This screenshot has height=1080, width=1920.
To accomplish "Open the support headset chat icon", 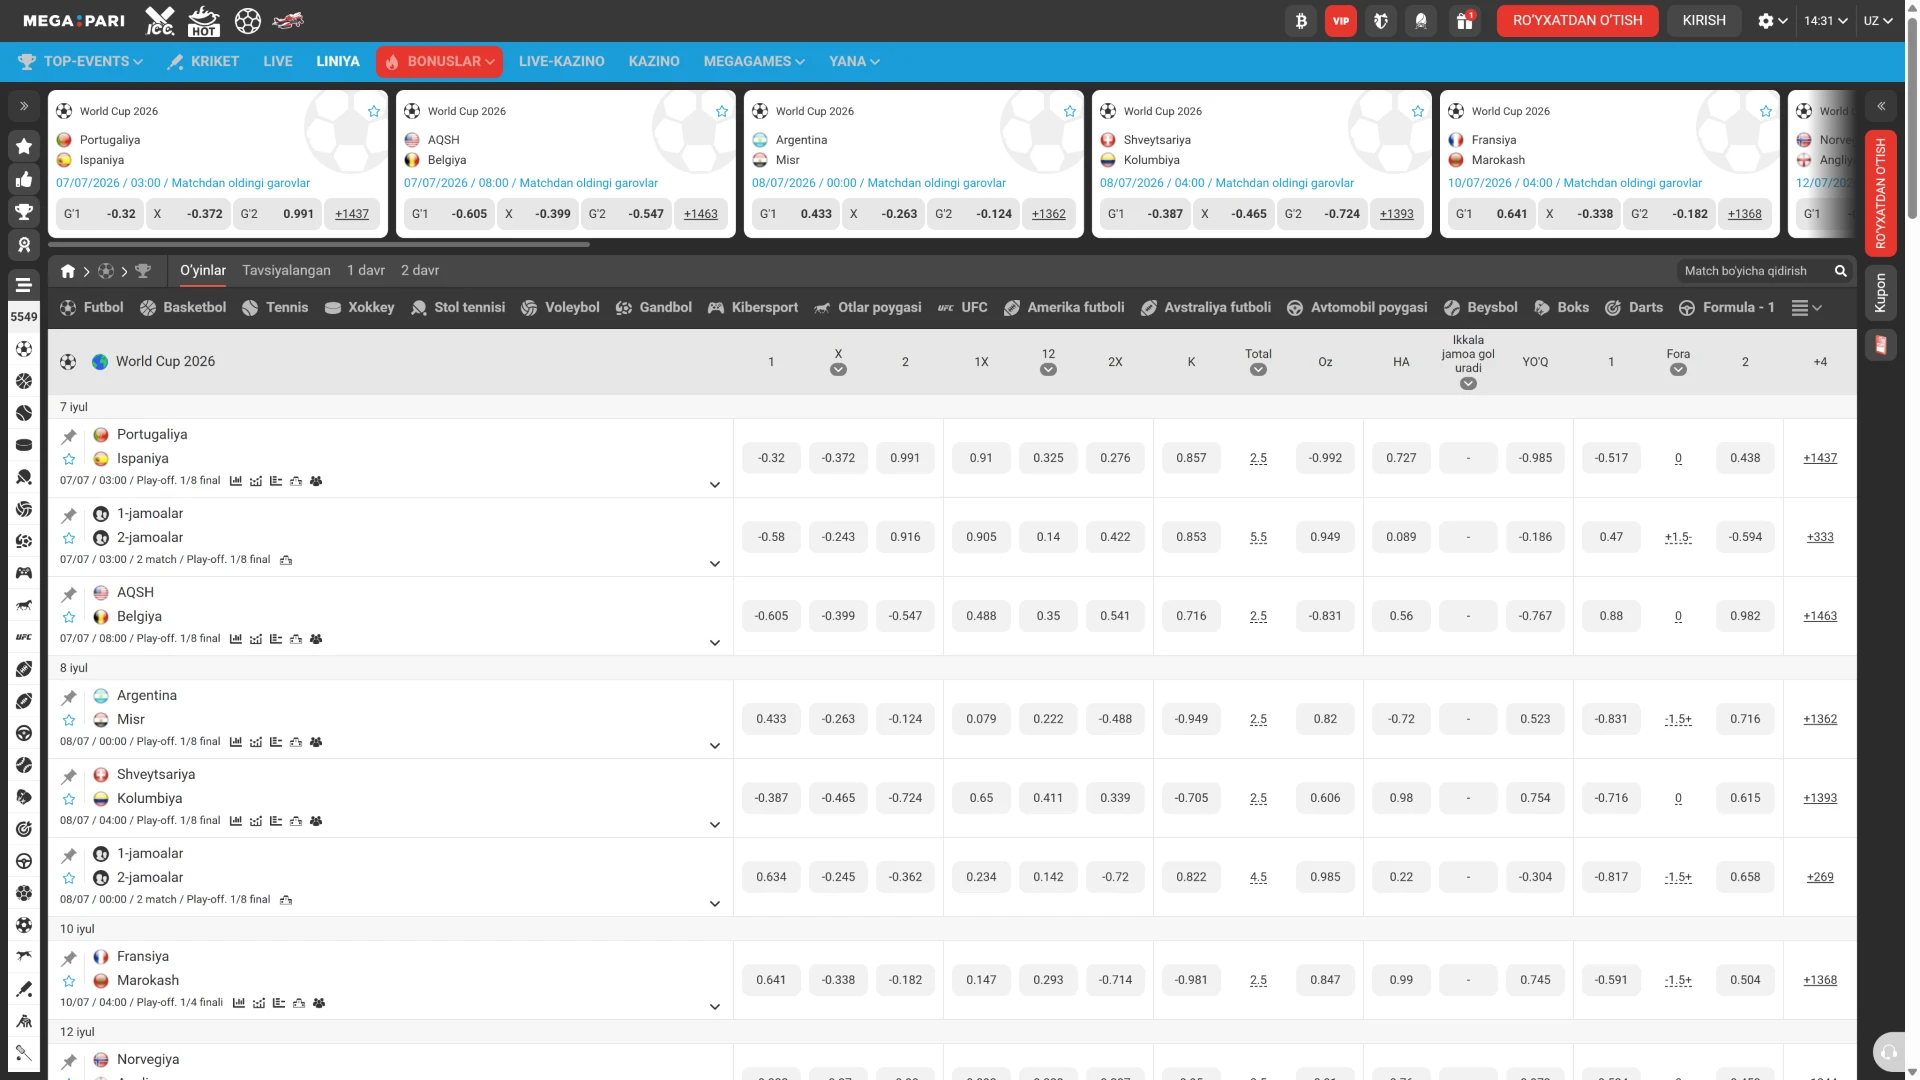I will [x=1889, y=1052].
